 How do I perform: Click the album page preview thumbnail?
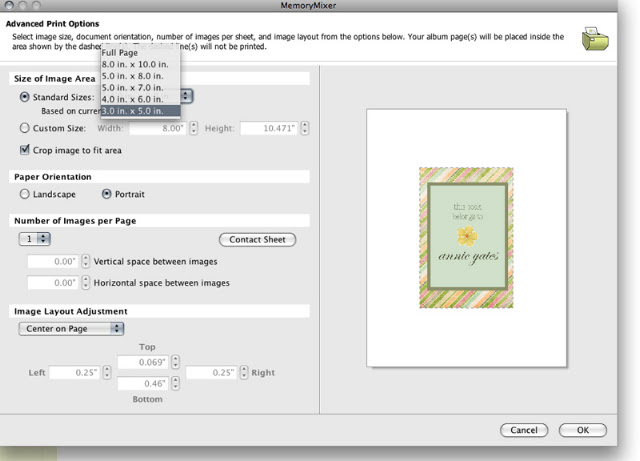[x=467, y=238]
